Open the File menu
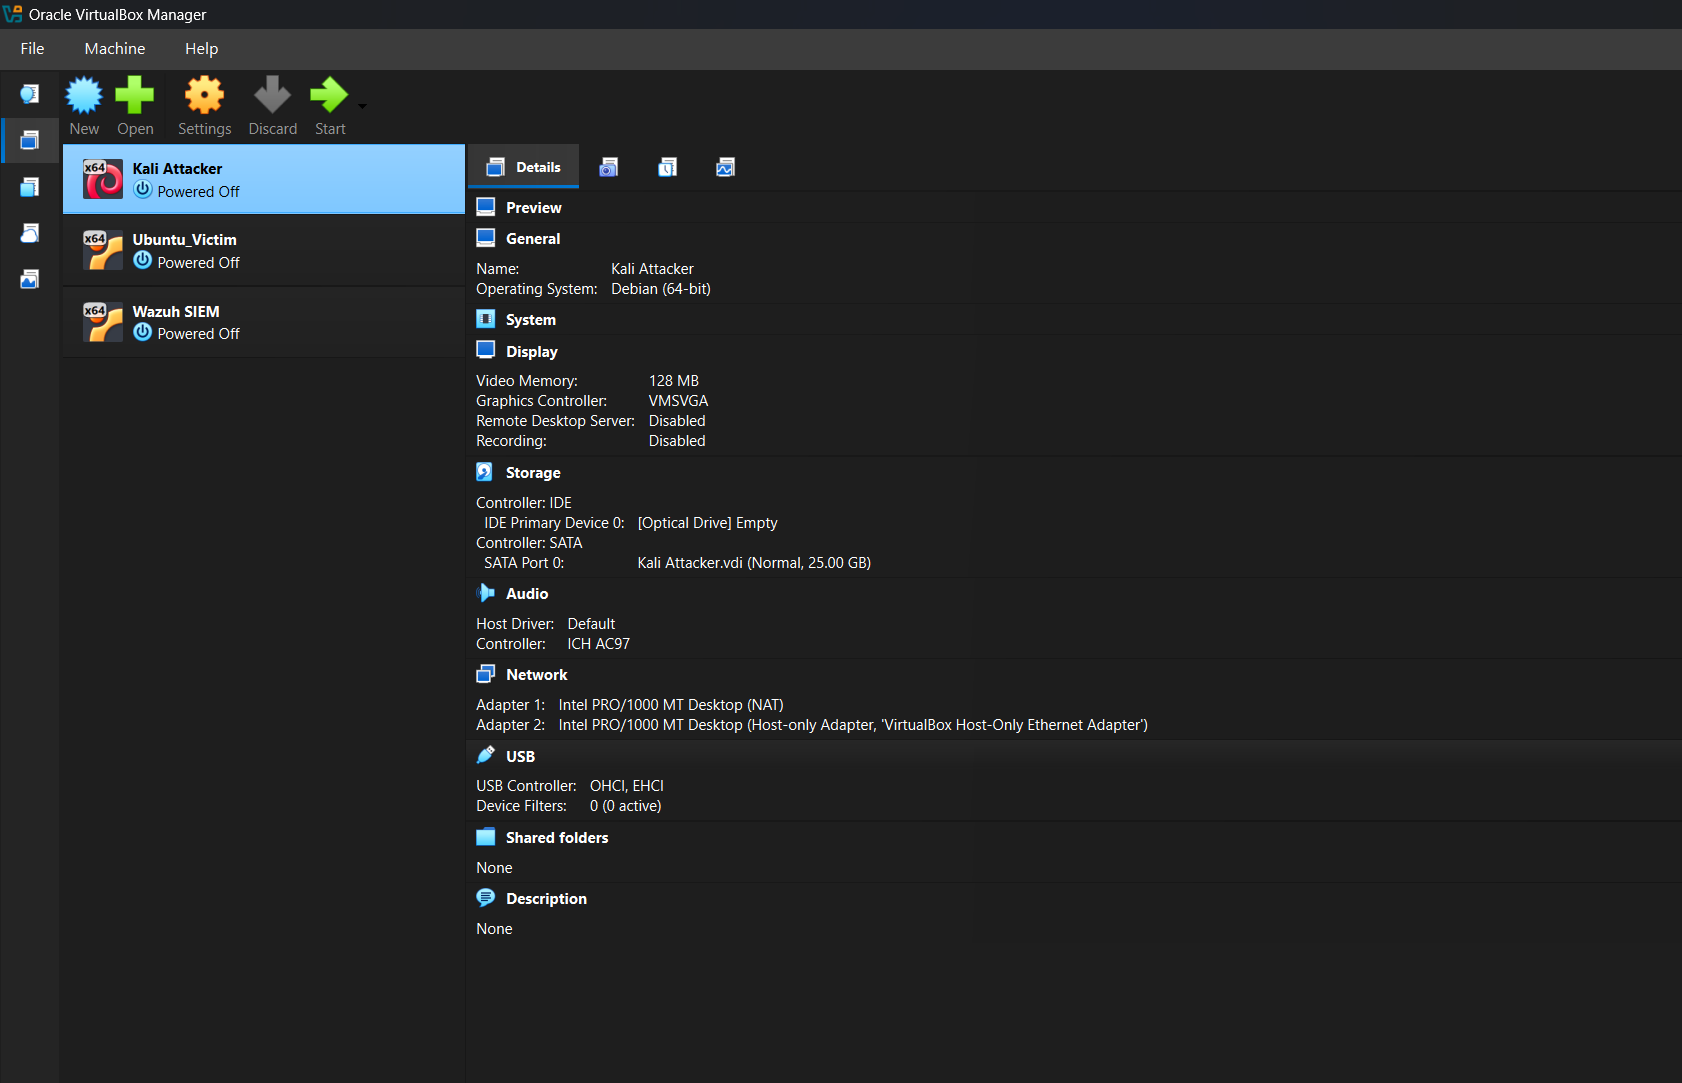The image size is (1682, 1083). [x=32, y=48]
